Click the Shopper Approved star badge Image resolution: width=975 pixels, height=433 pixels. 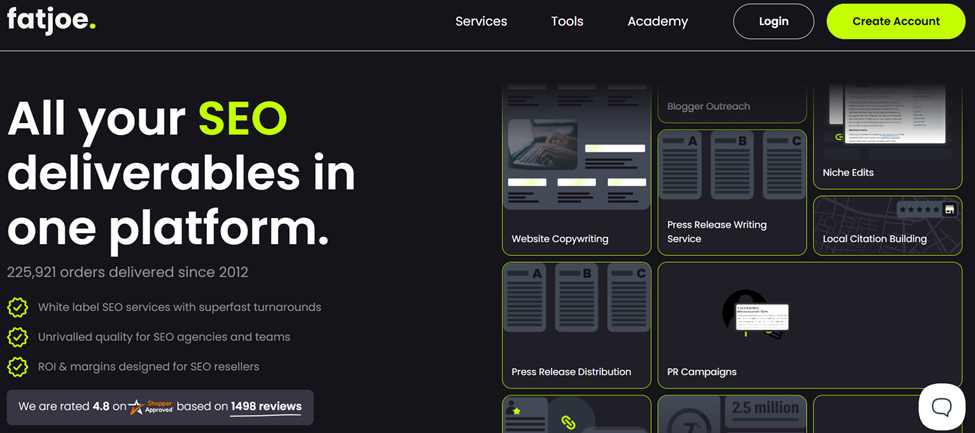(150, 407)
